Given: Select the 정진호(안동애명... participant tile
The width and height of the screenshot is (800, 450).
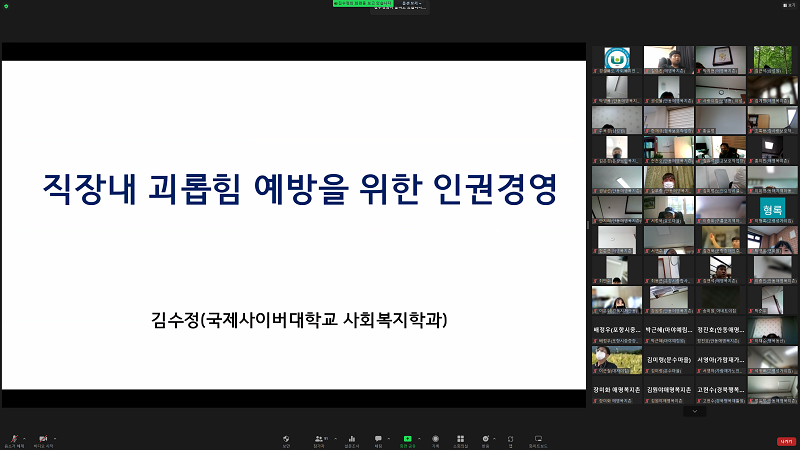Looking at the screenshot, I should [x=721, y=330].
